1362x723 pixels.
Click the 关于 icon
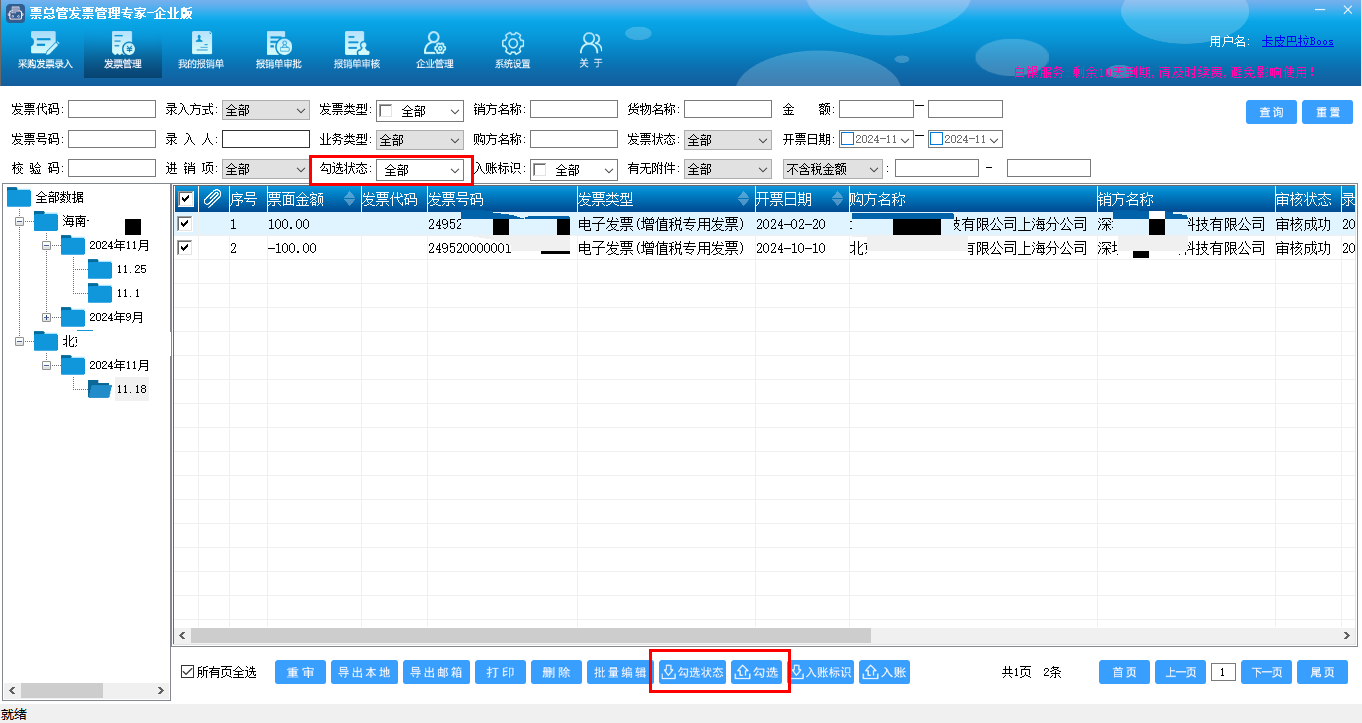coord(591,50)
